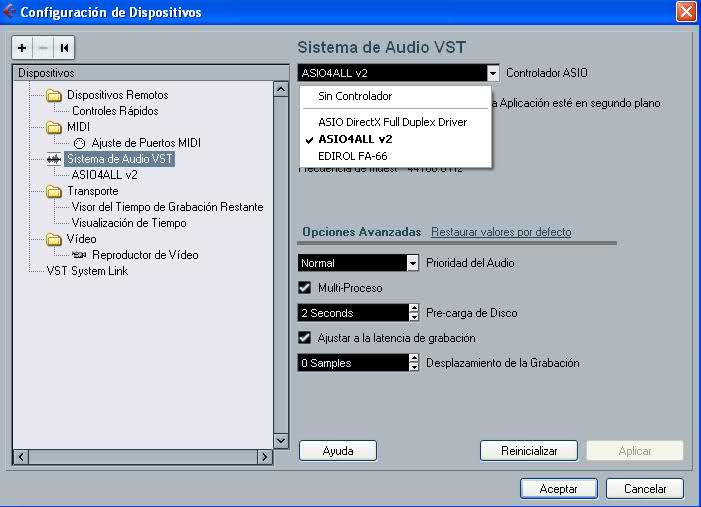Image resolution: width=701 pixels, height=507 pixels.
Task: Select the MIDI tree label
Action: (x=78, y=127)
